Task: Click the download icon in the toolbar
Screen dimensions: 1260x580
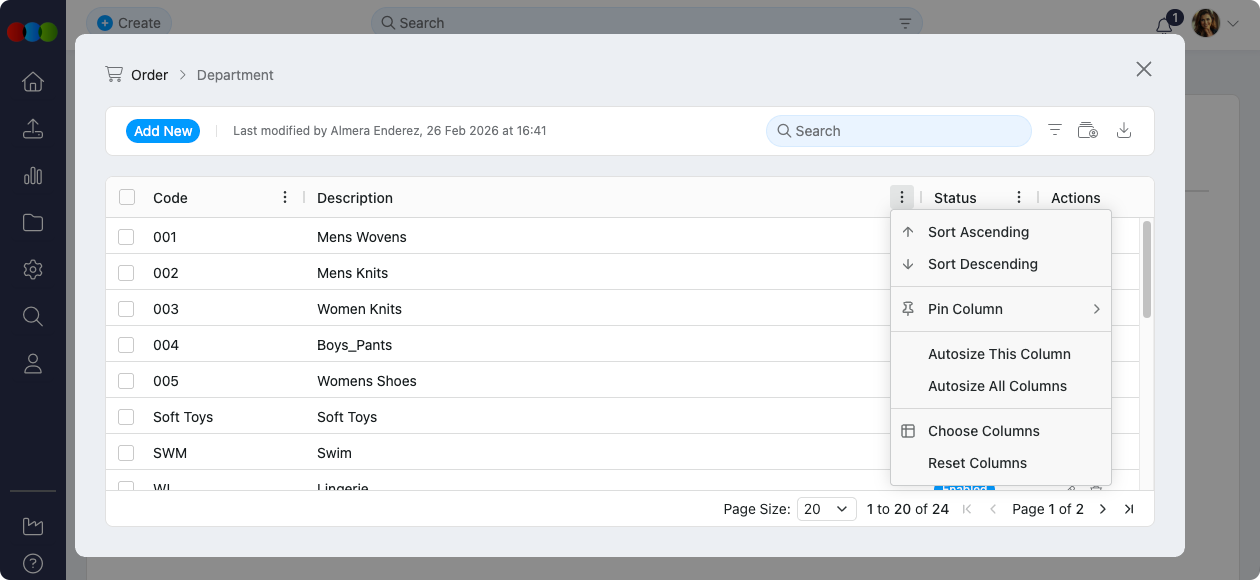Action: [1124, 130]
